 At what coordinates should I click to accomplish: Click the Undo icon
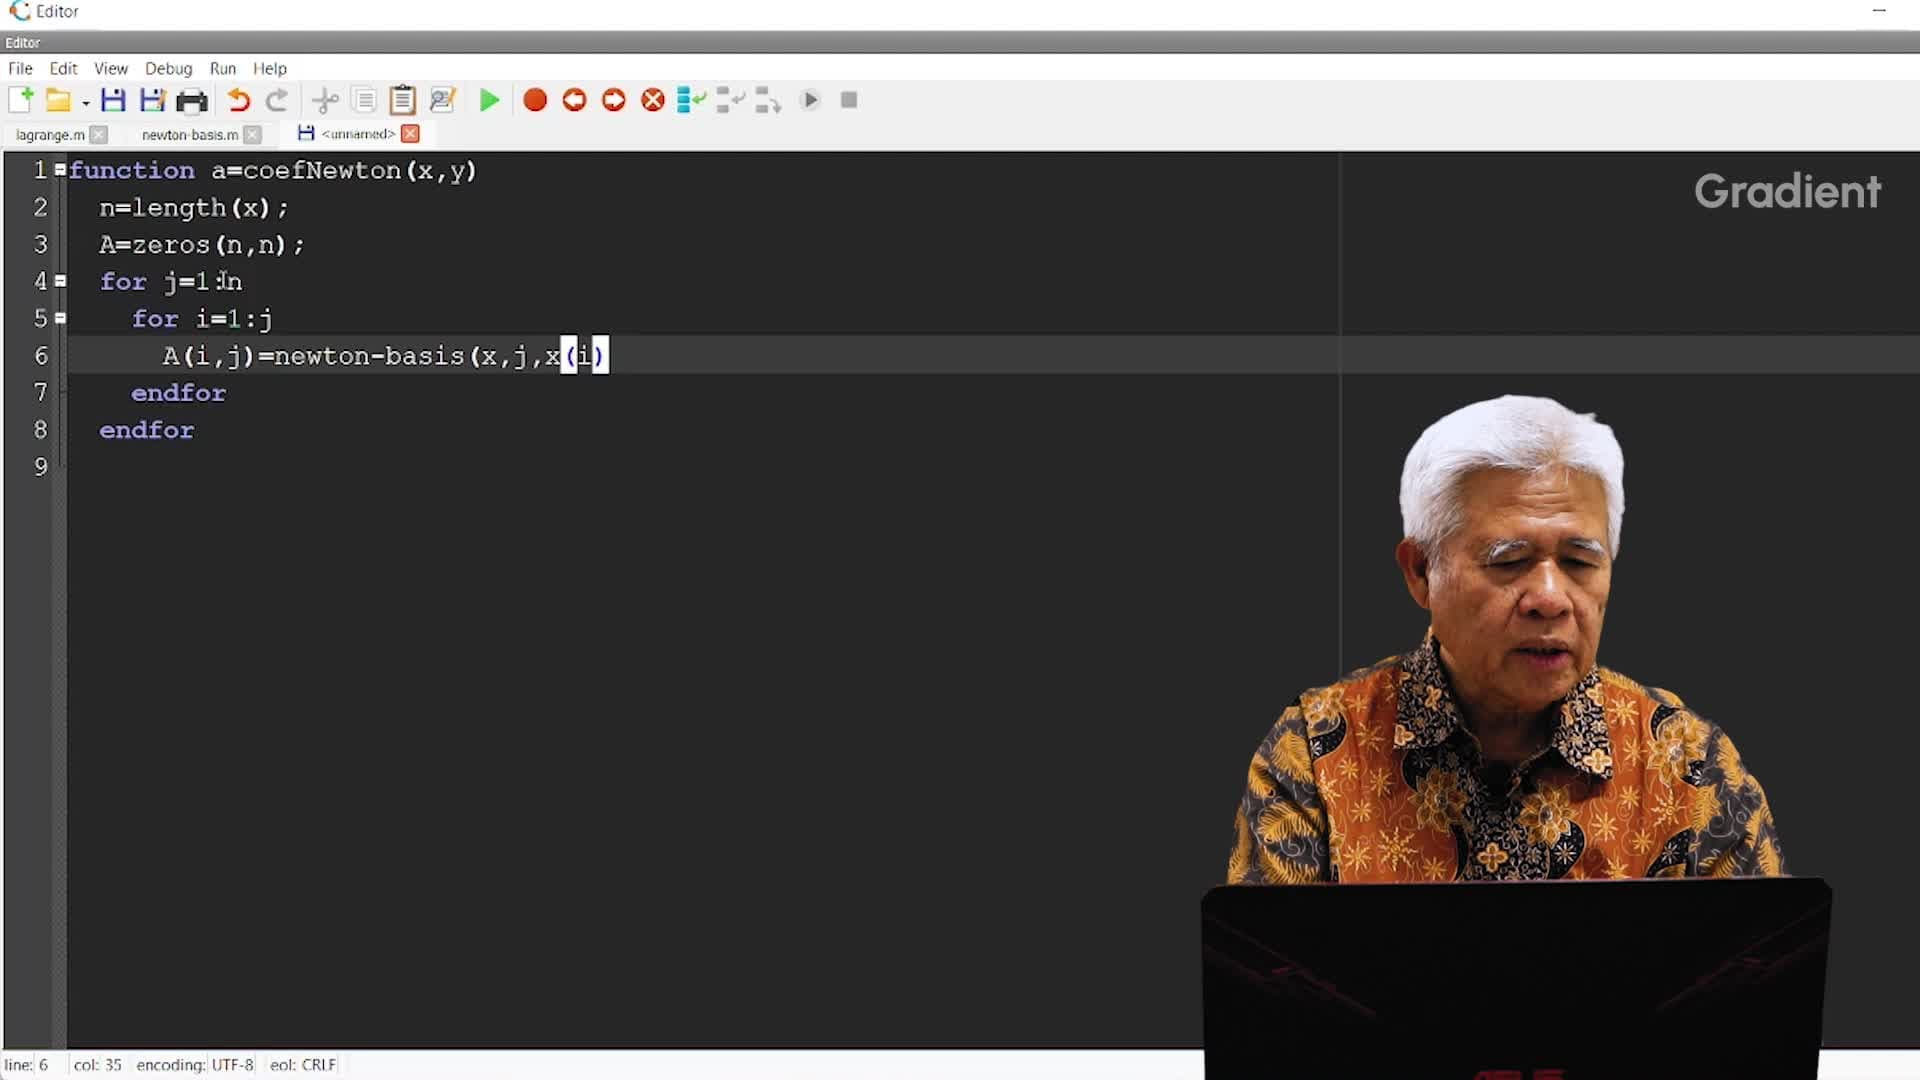(x=238, y=100)
